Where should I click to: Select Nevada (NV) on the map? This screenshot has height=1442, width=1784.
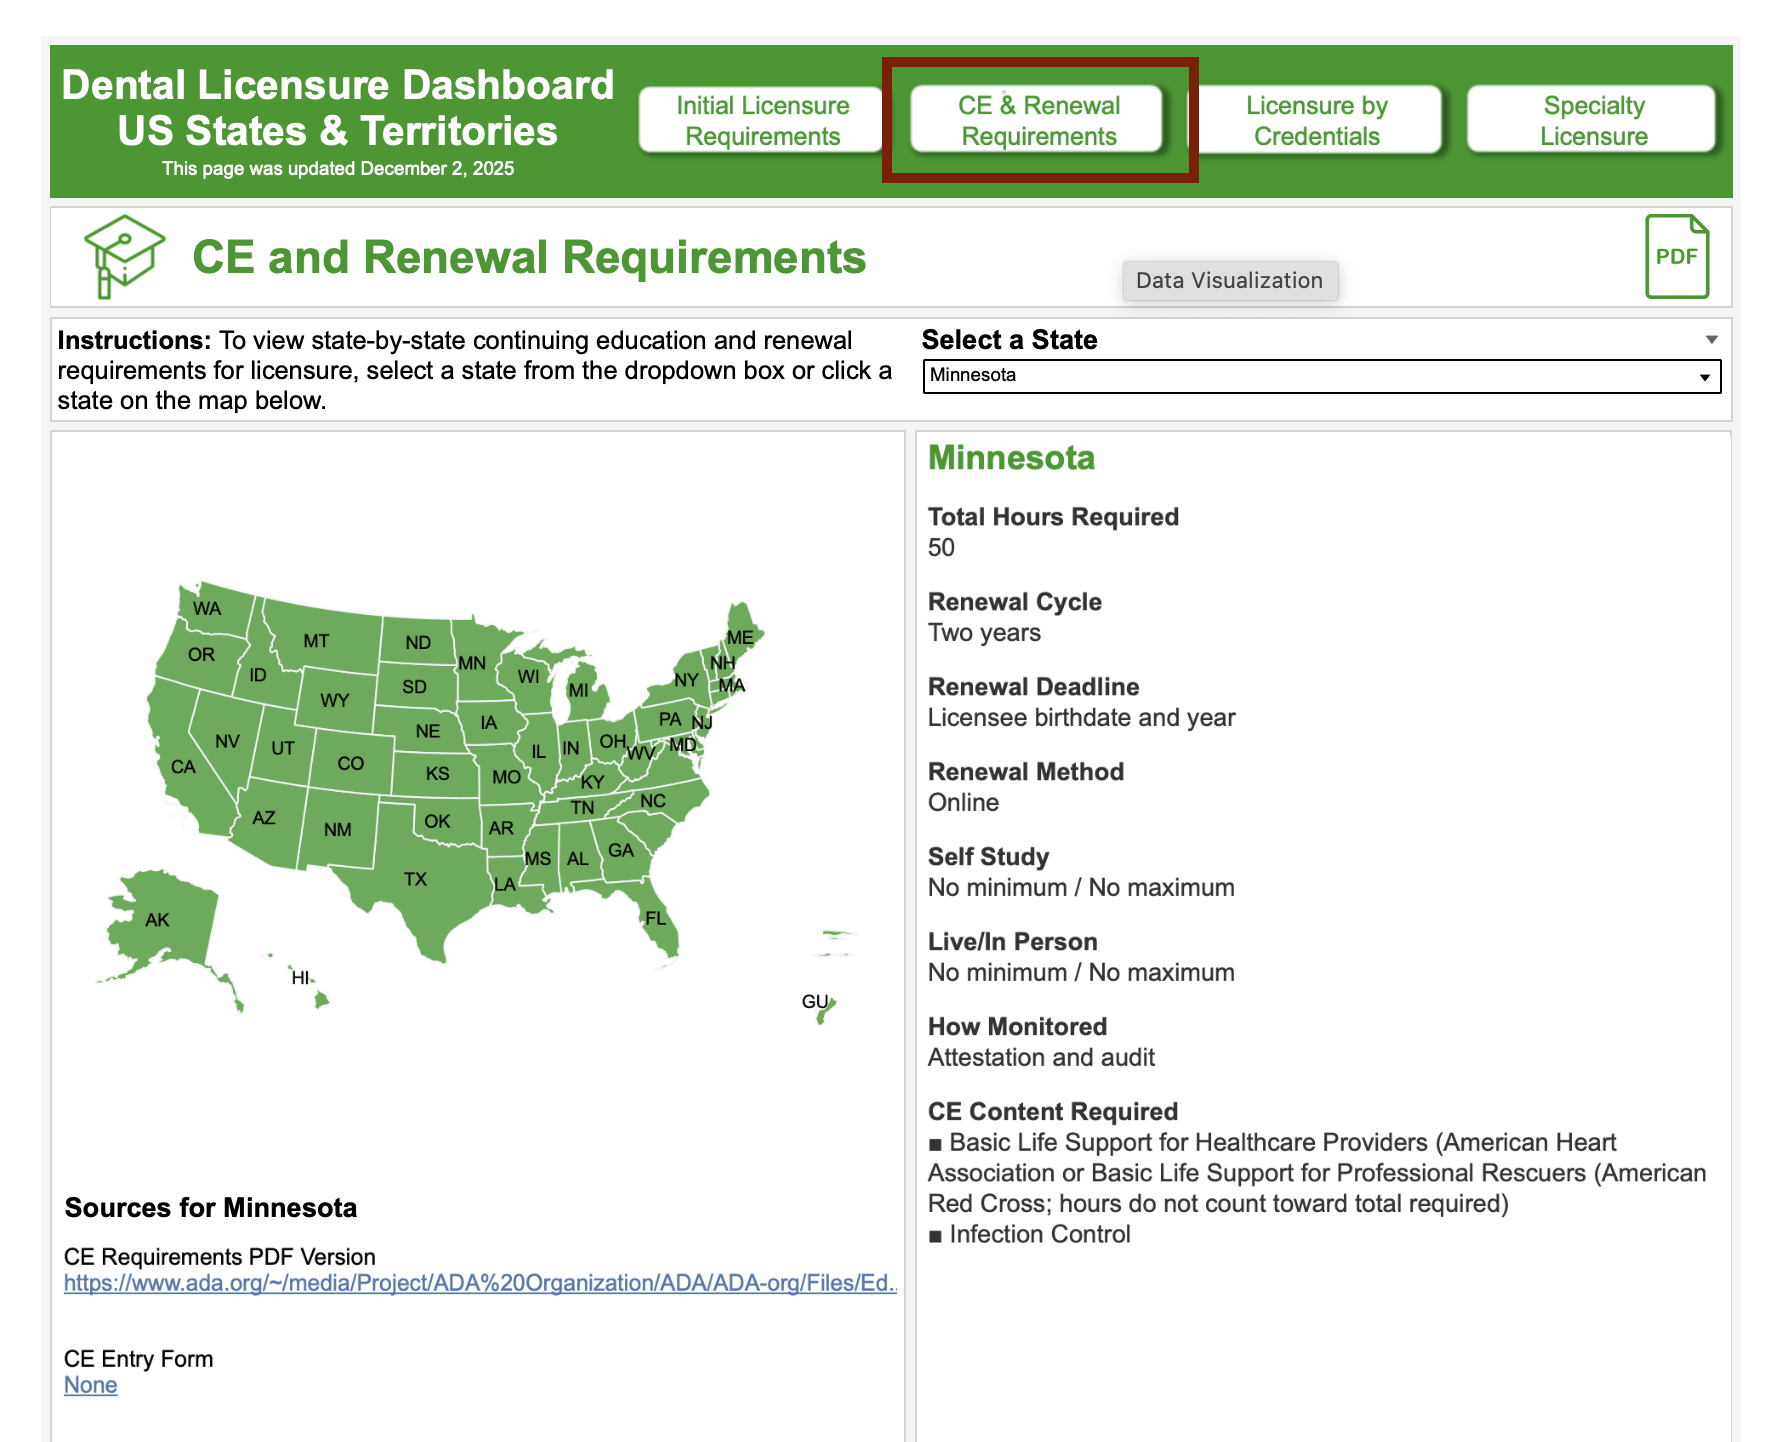227,741
